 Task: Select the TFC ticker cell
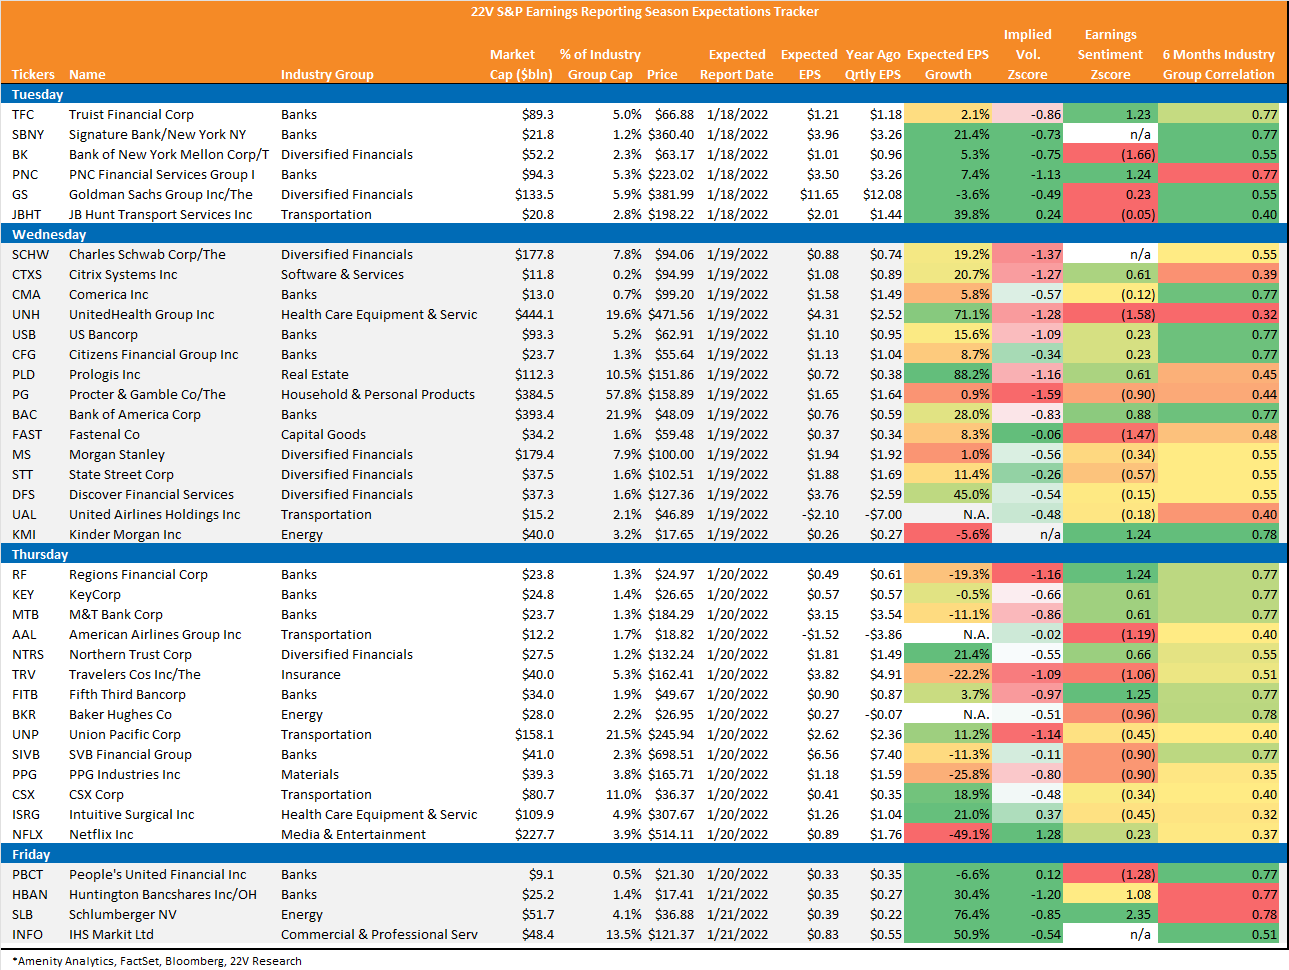tap(23, 114)
